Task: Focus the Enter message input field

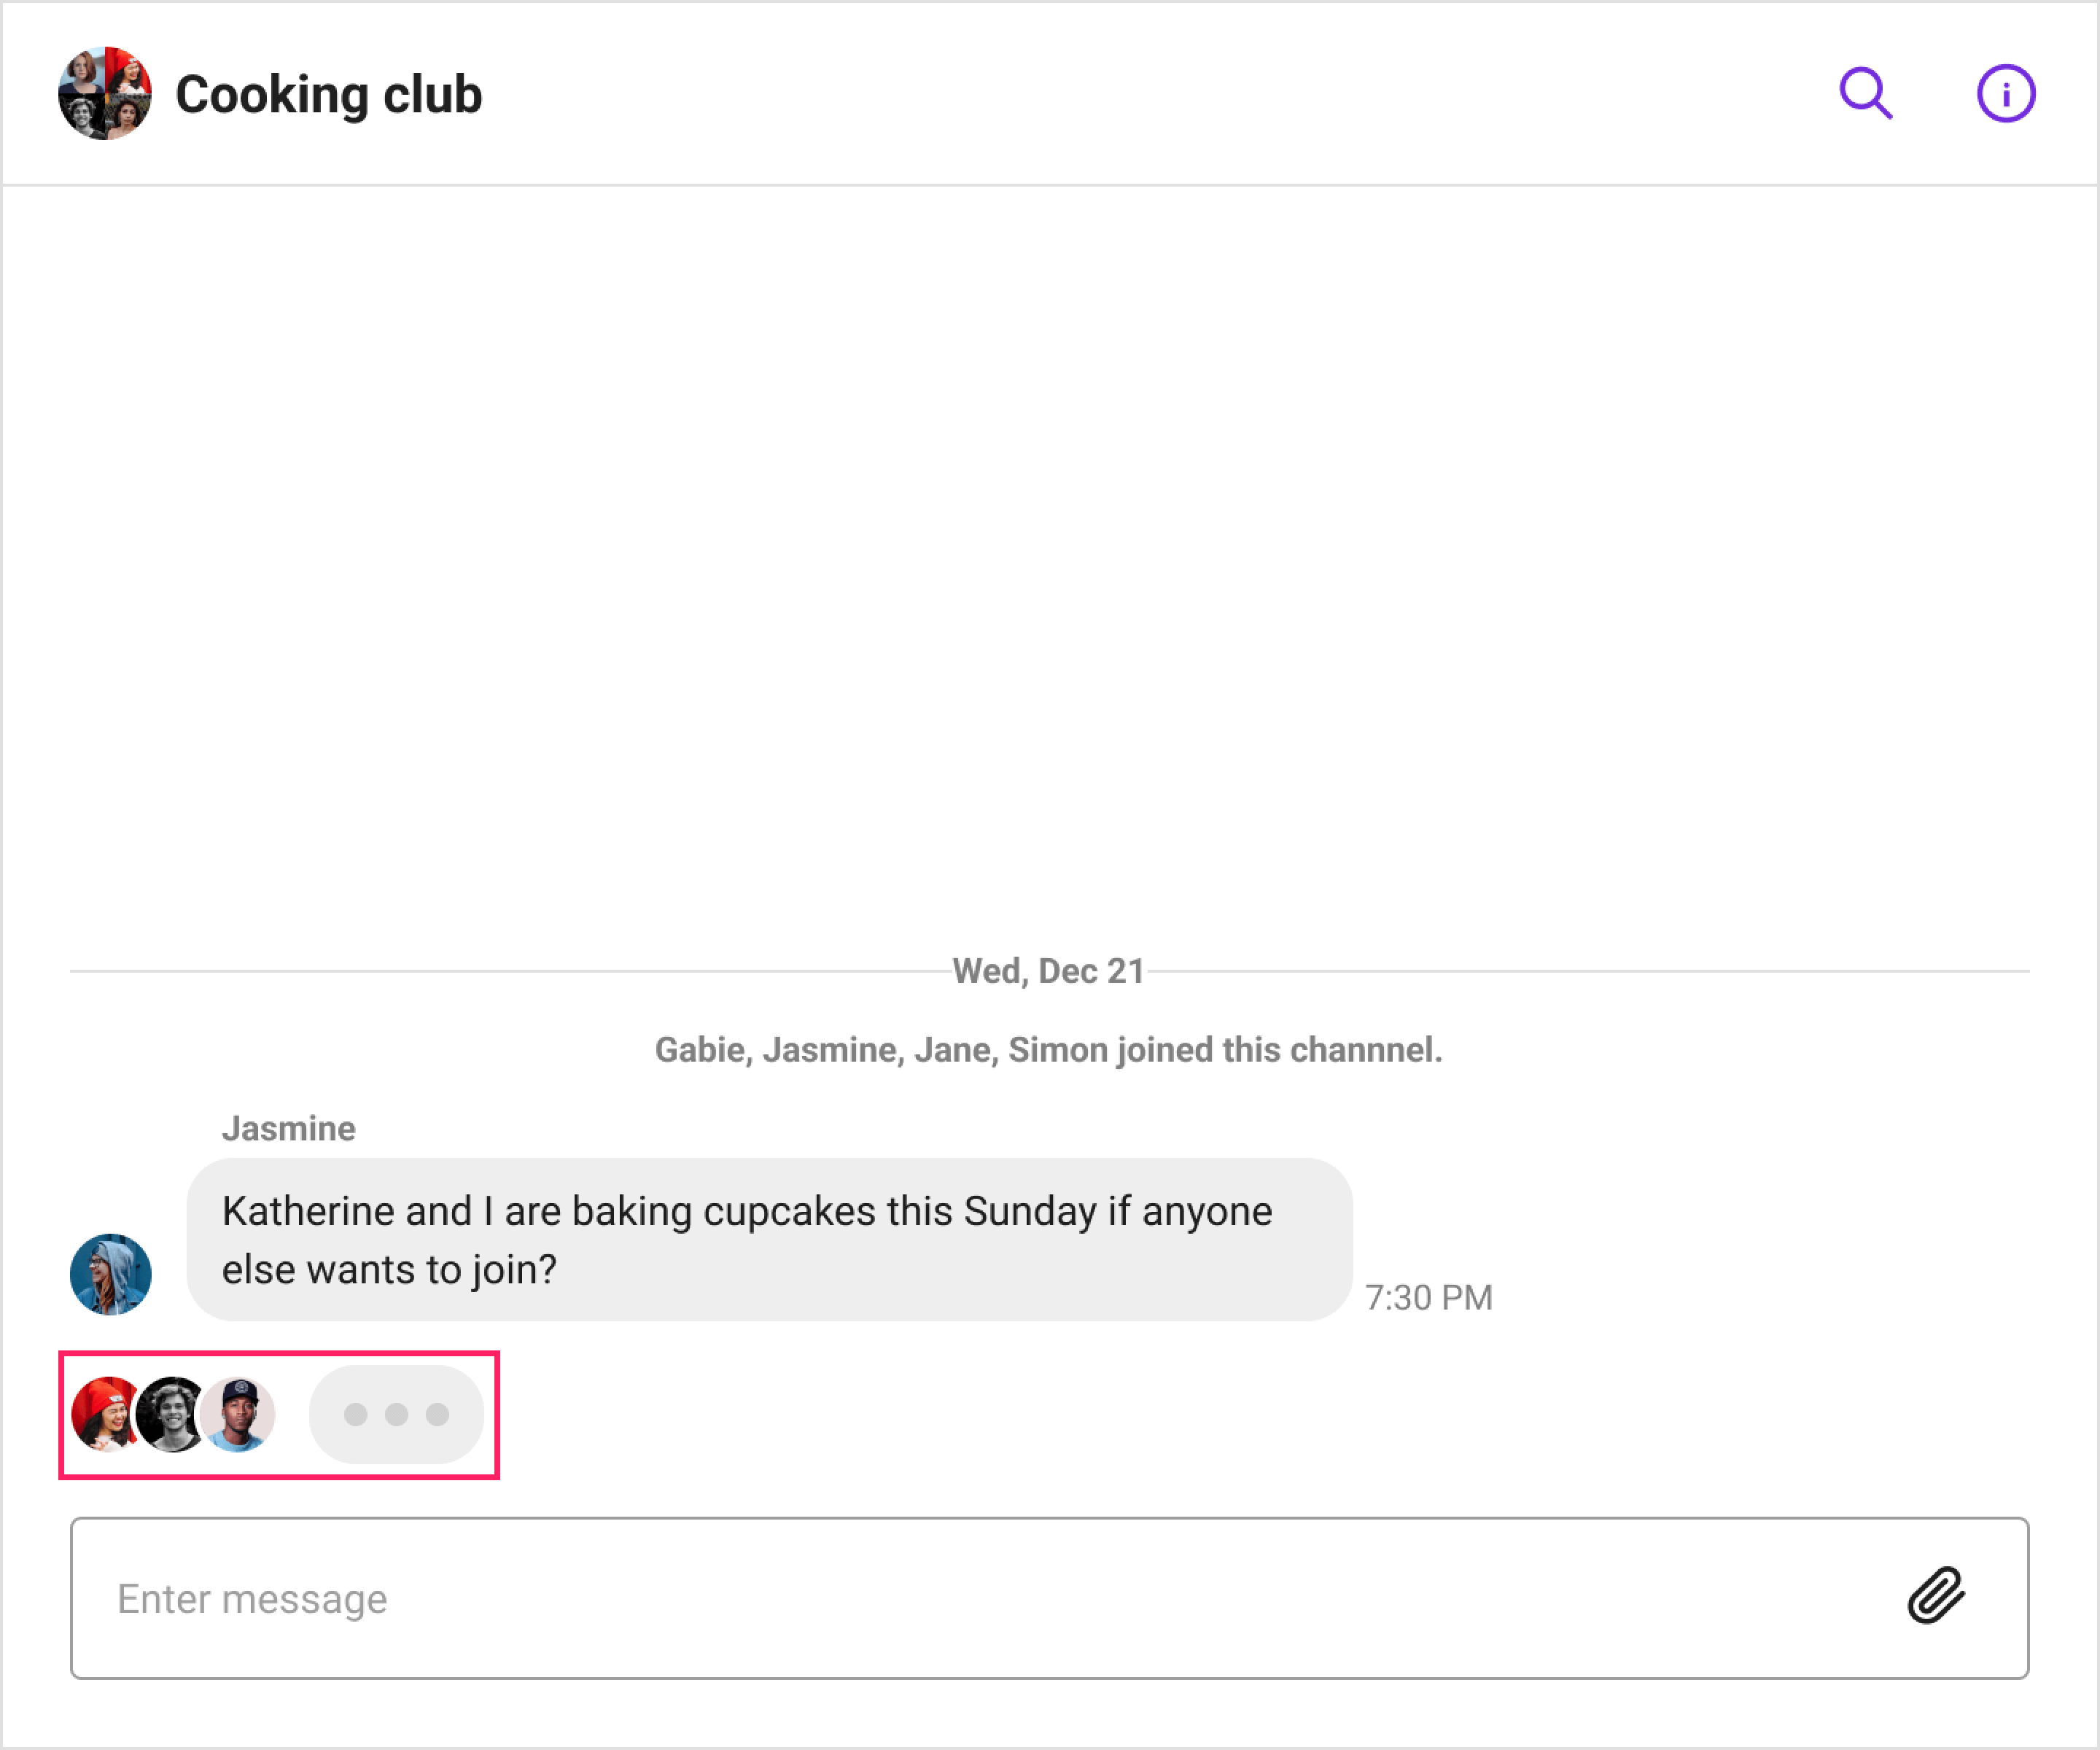Action: (x=1049, y=1598)
